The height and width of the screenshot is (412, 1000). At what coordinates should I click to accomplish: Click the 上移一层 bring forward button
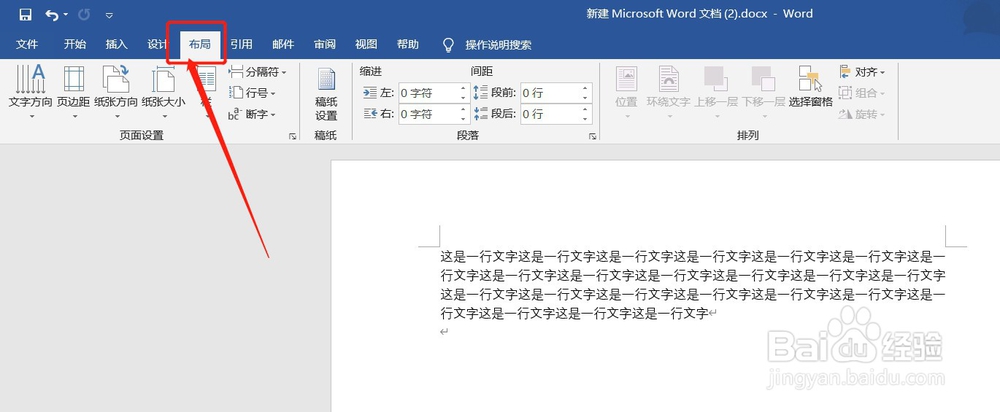tap(716, 92)
